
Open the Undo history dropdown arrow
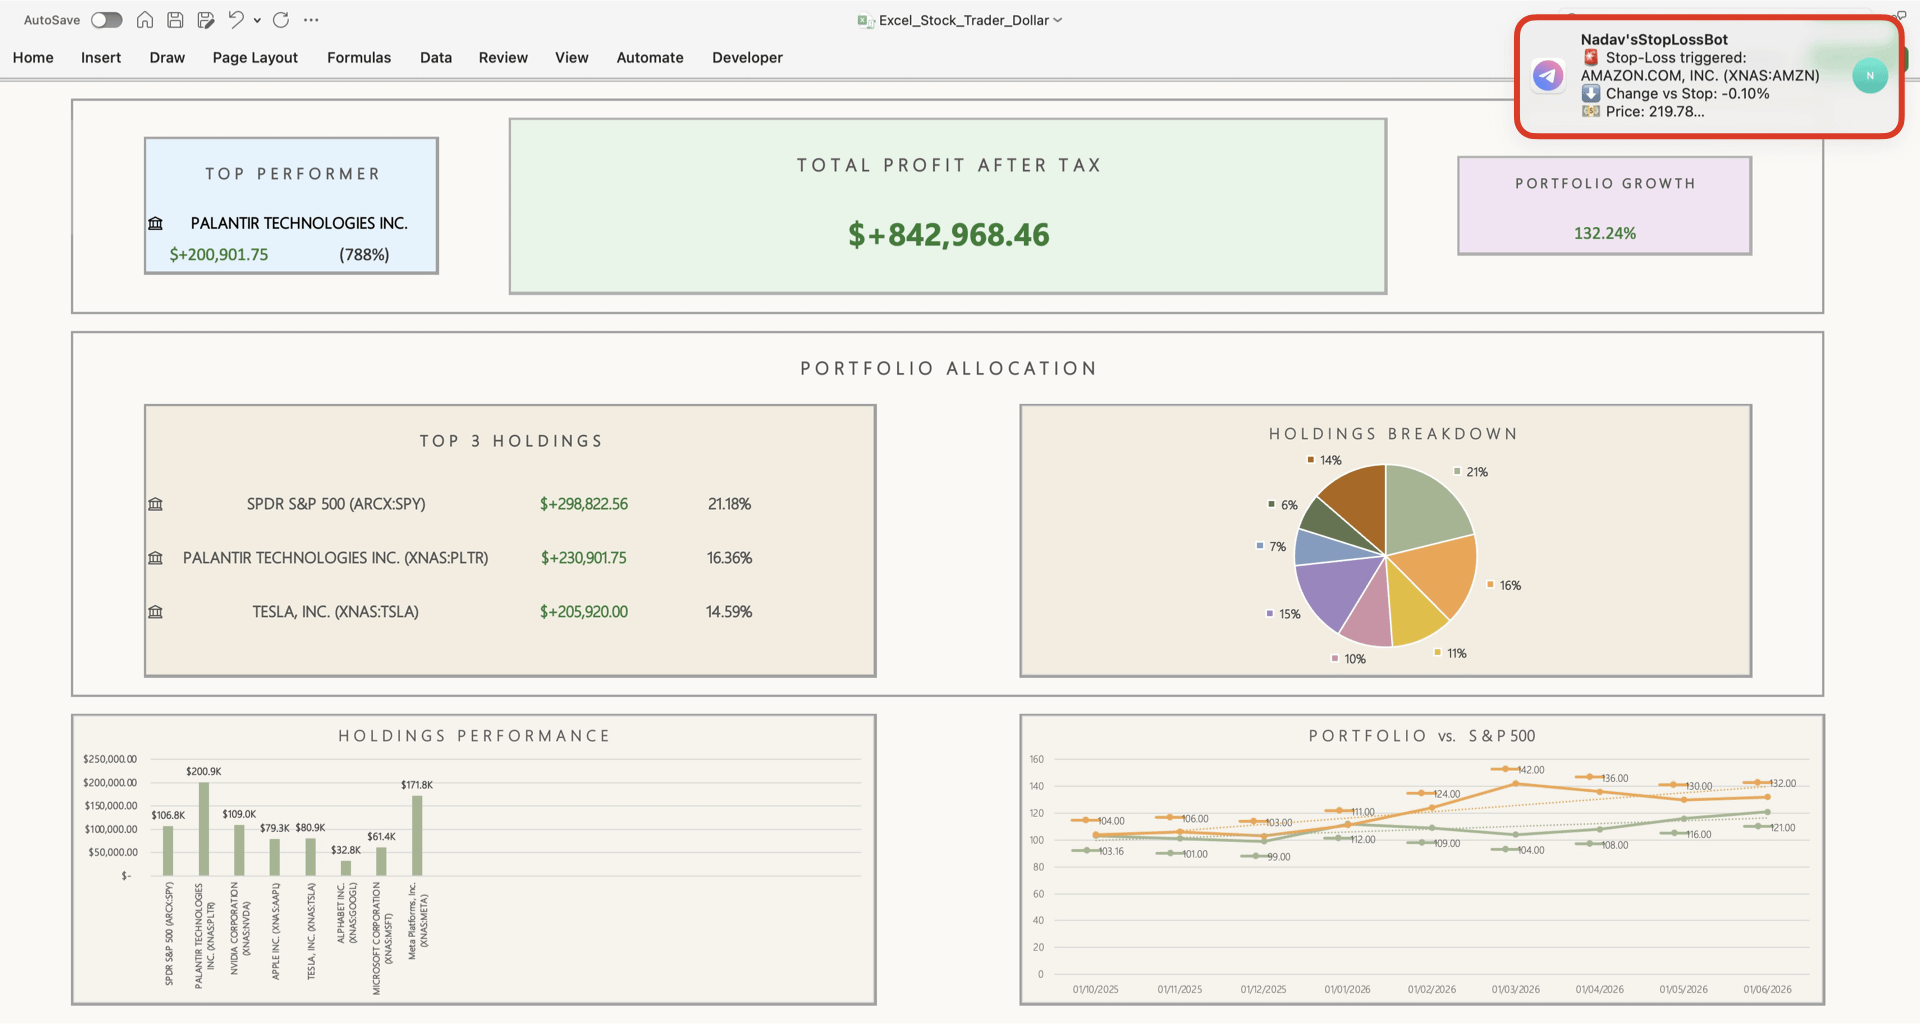point(257,20)
